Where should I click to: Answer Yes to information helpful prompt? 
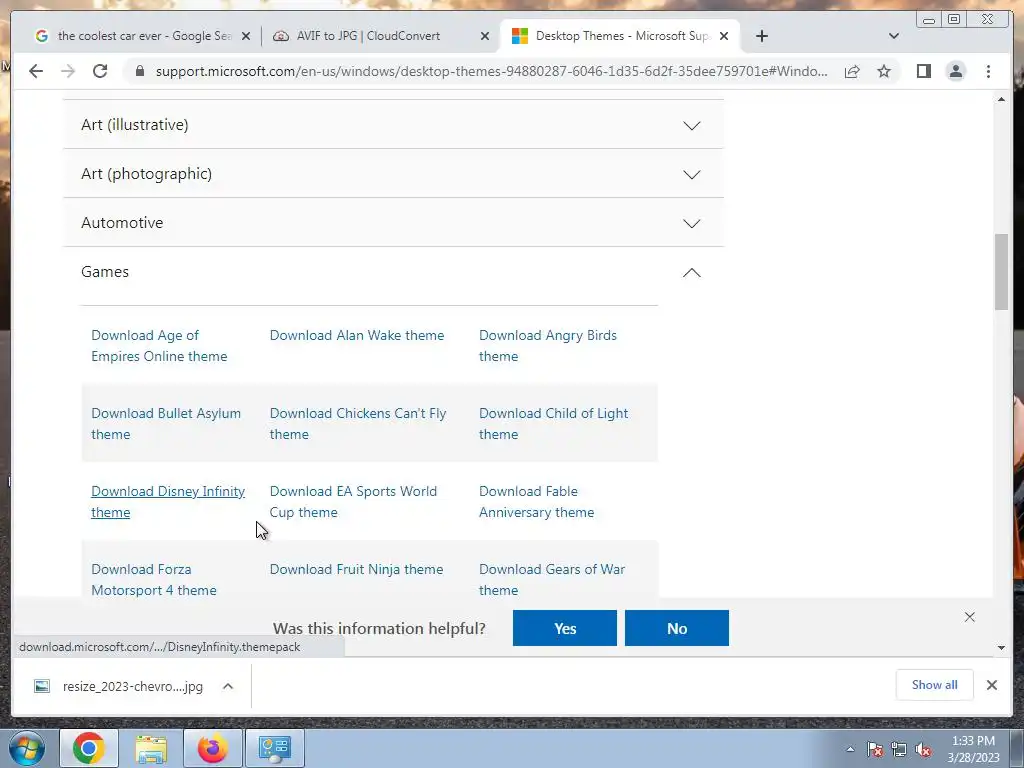[565, 628]
